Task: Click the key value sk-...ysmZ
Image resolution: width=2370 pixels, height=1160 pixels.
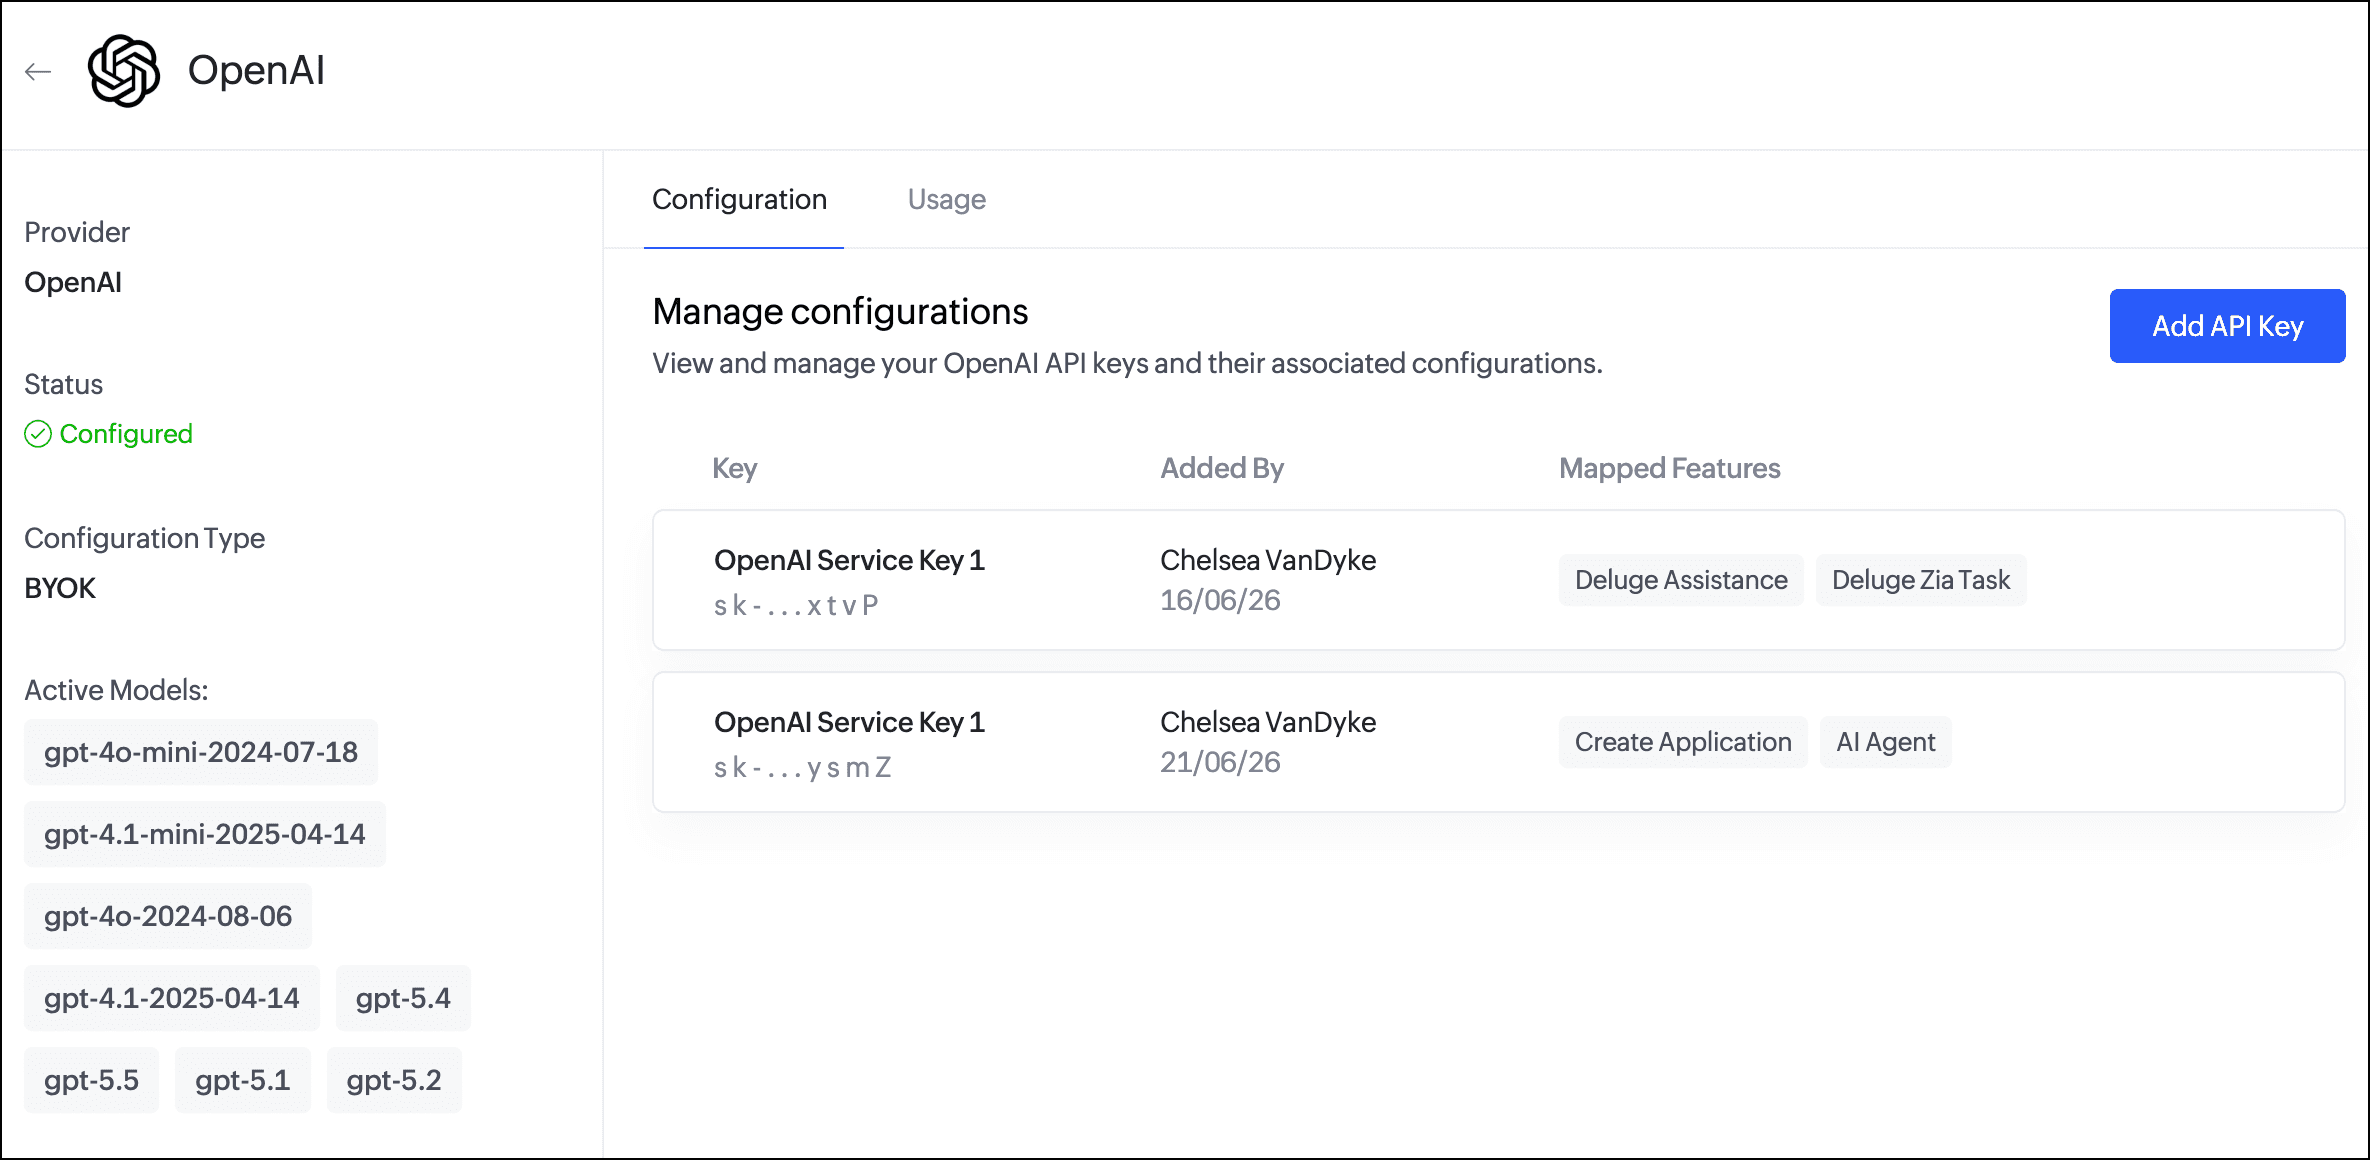Action: [802, 767]
